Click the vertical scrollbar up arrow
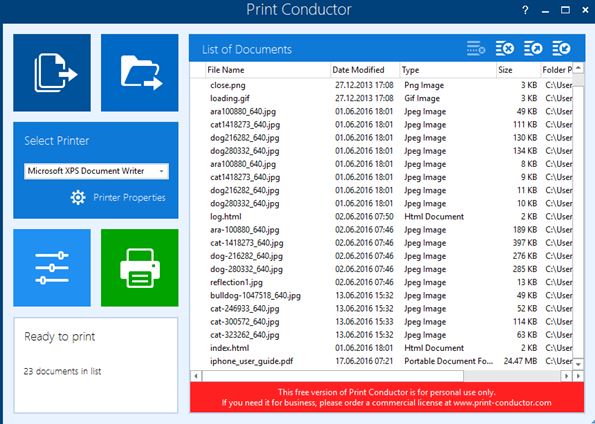This screenshot has width=595, height=424. [x=578, y=68]
